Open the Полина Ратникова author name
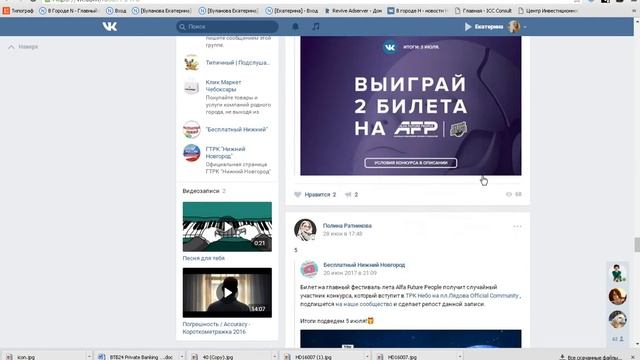Screen dimensions: 640x360 pyautogui.click(x=347, y=226)
